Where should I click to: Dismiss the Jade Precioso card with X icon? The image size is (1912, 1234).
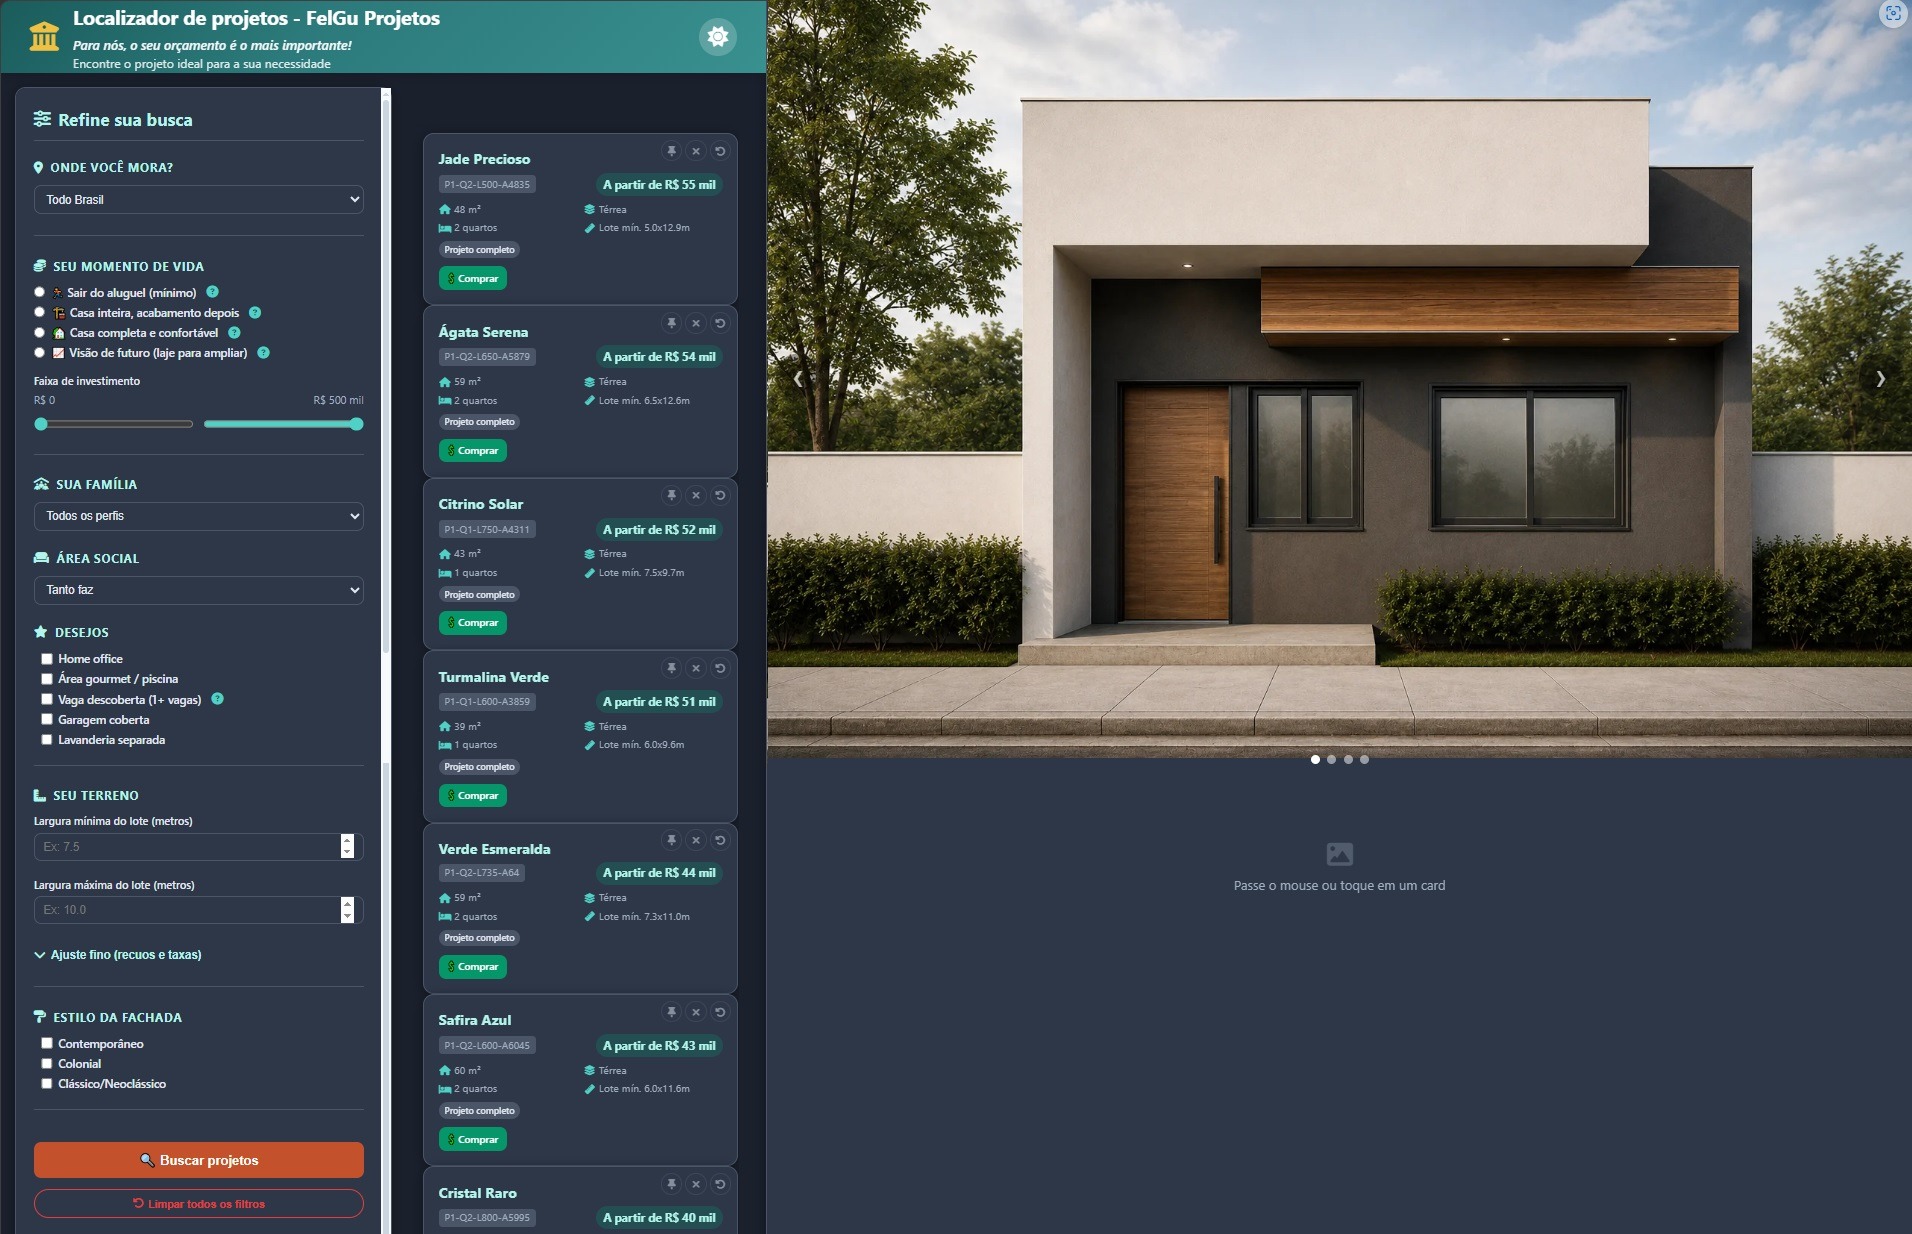click(x=696, y=151)
